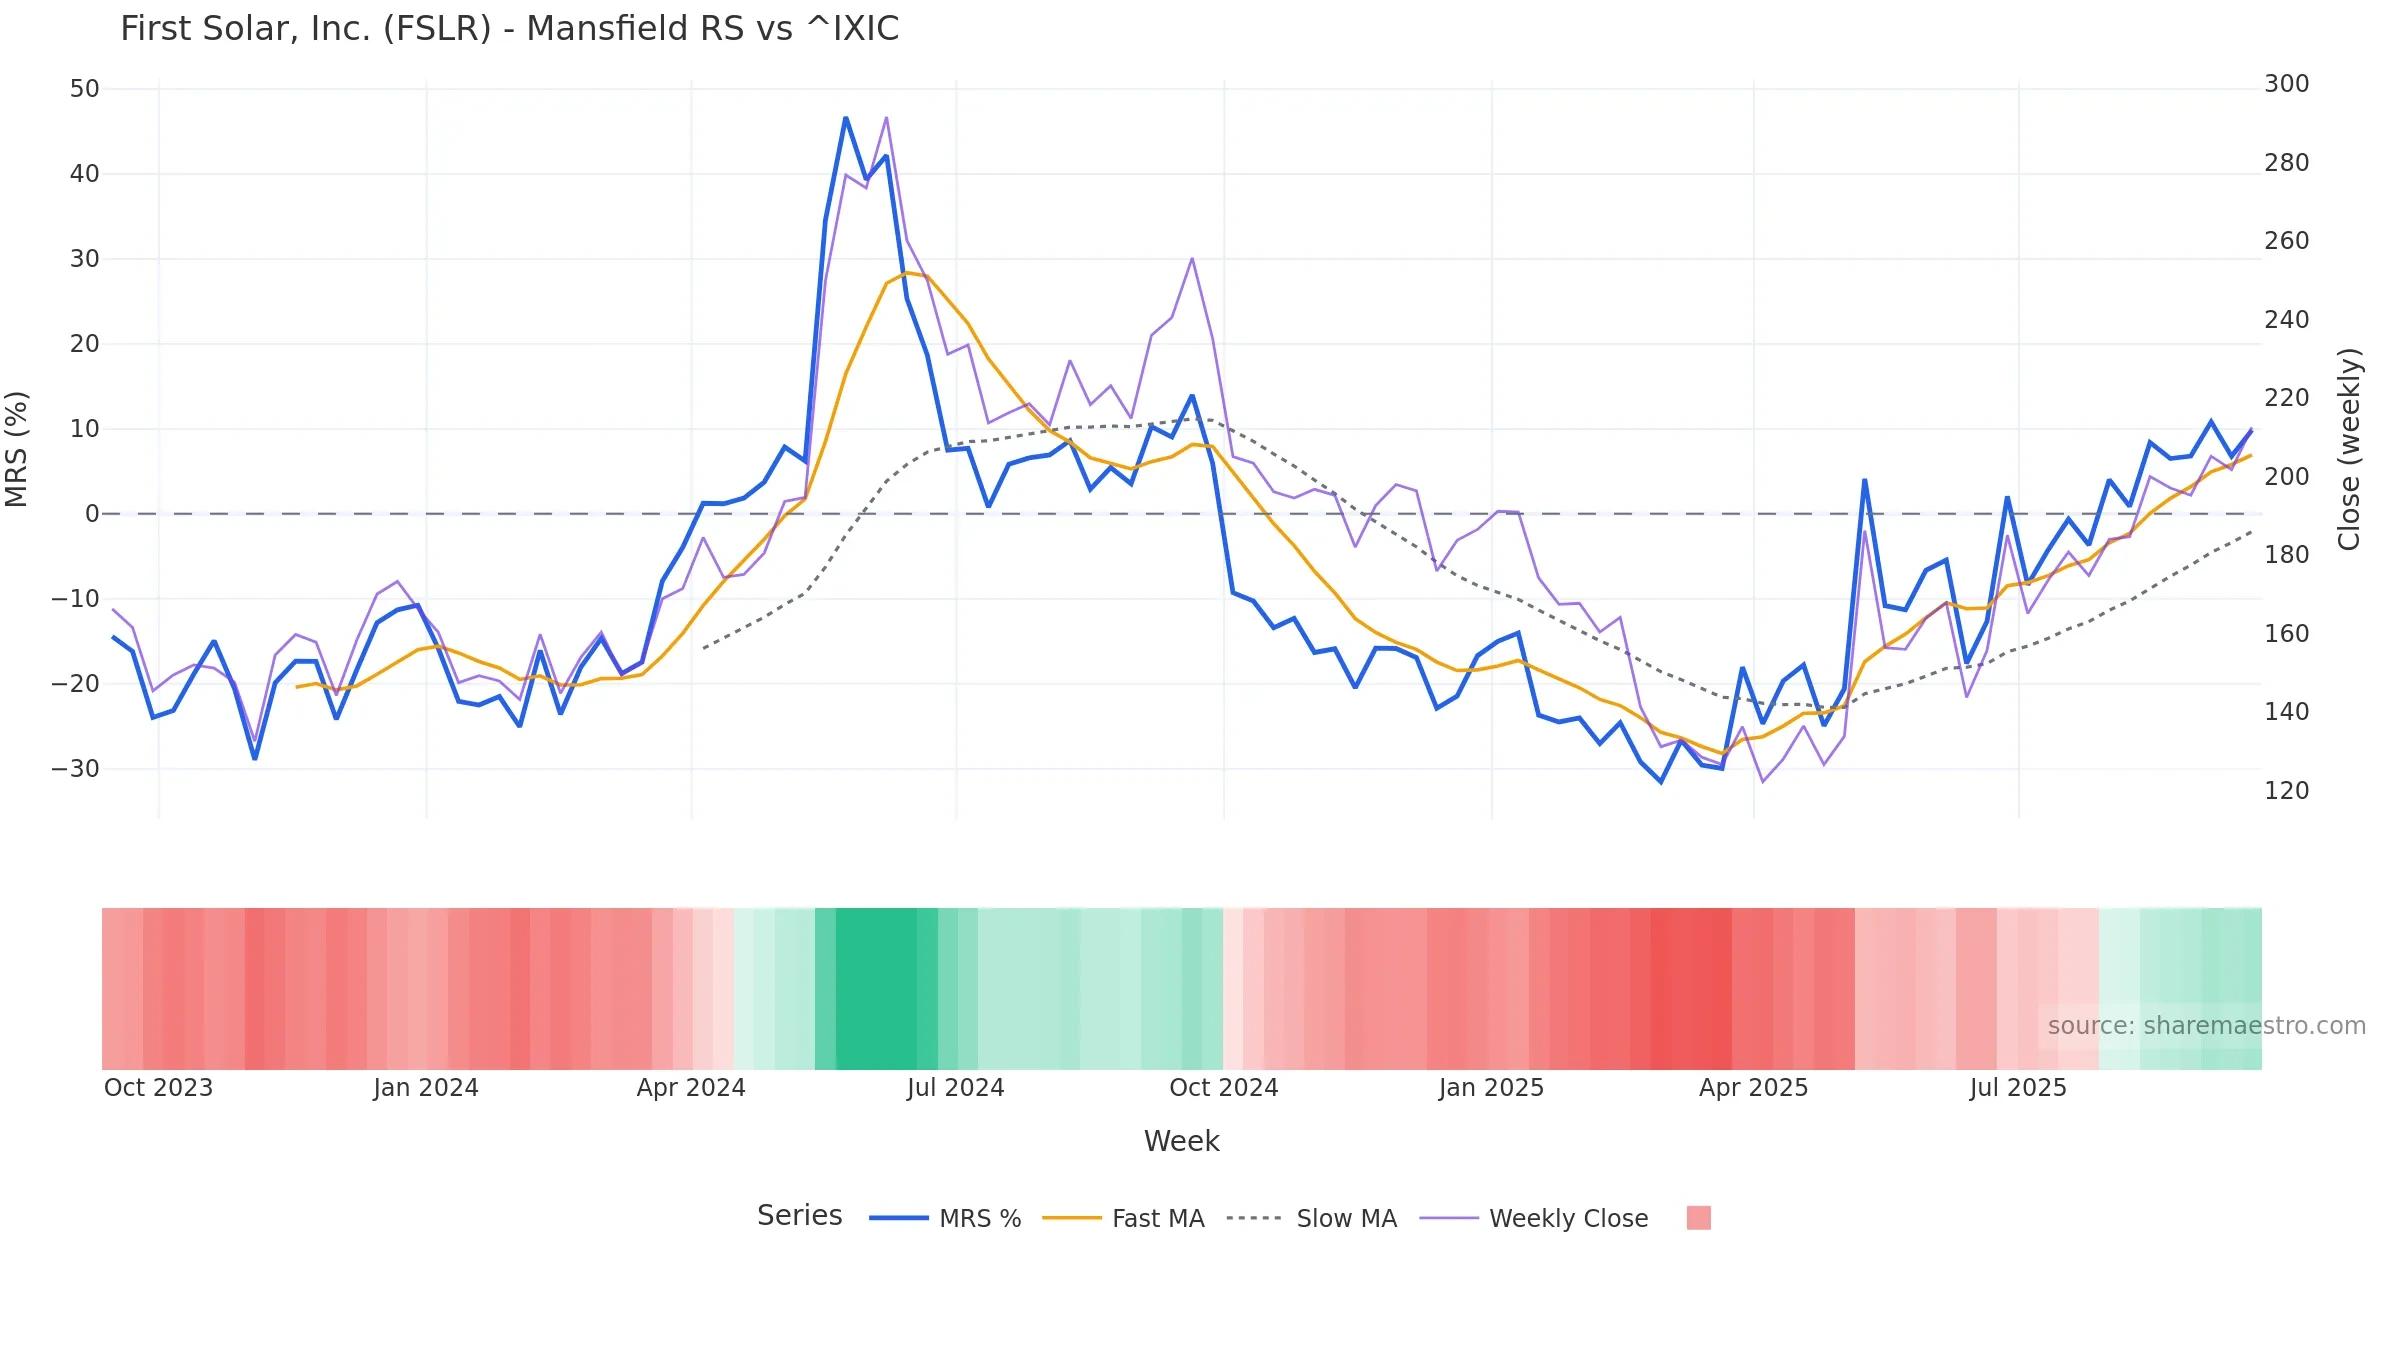Click the chart title First Solar, Inc.
Viewport: 2400px width, 1350px height.
pos(509,29)
